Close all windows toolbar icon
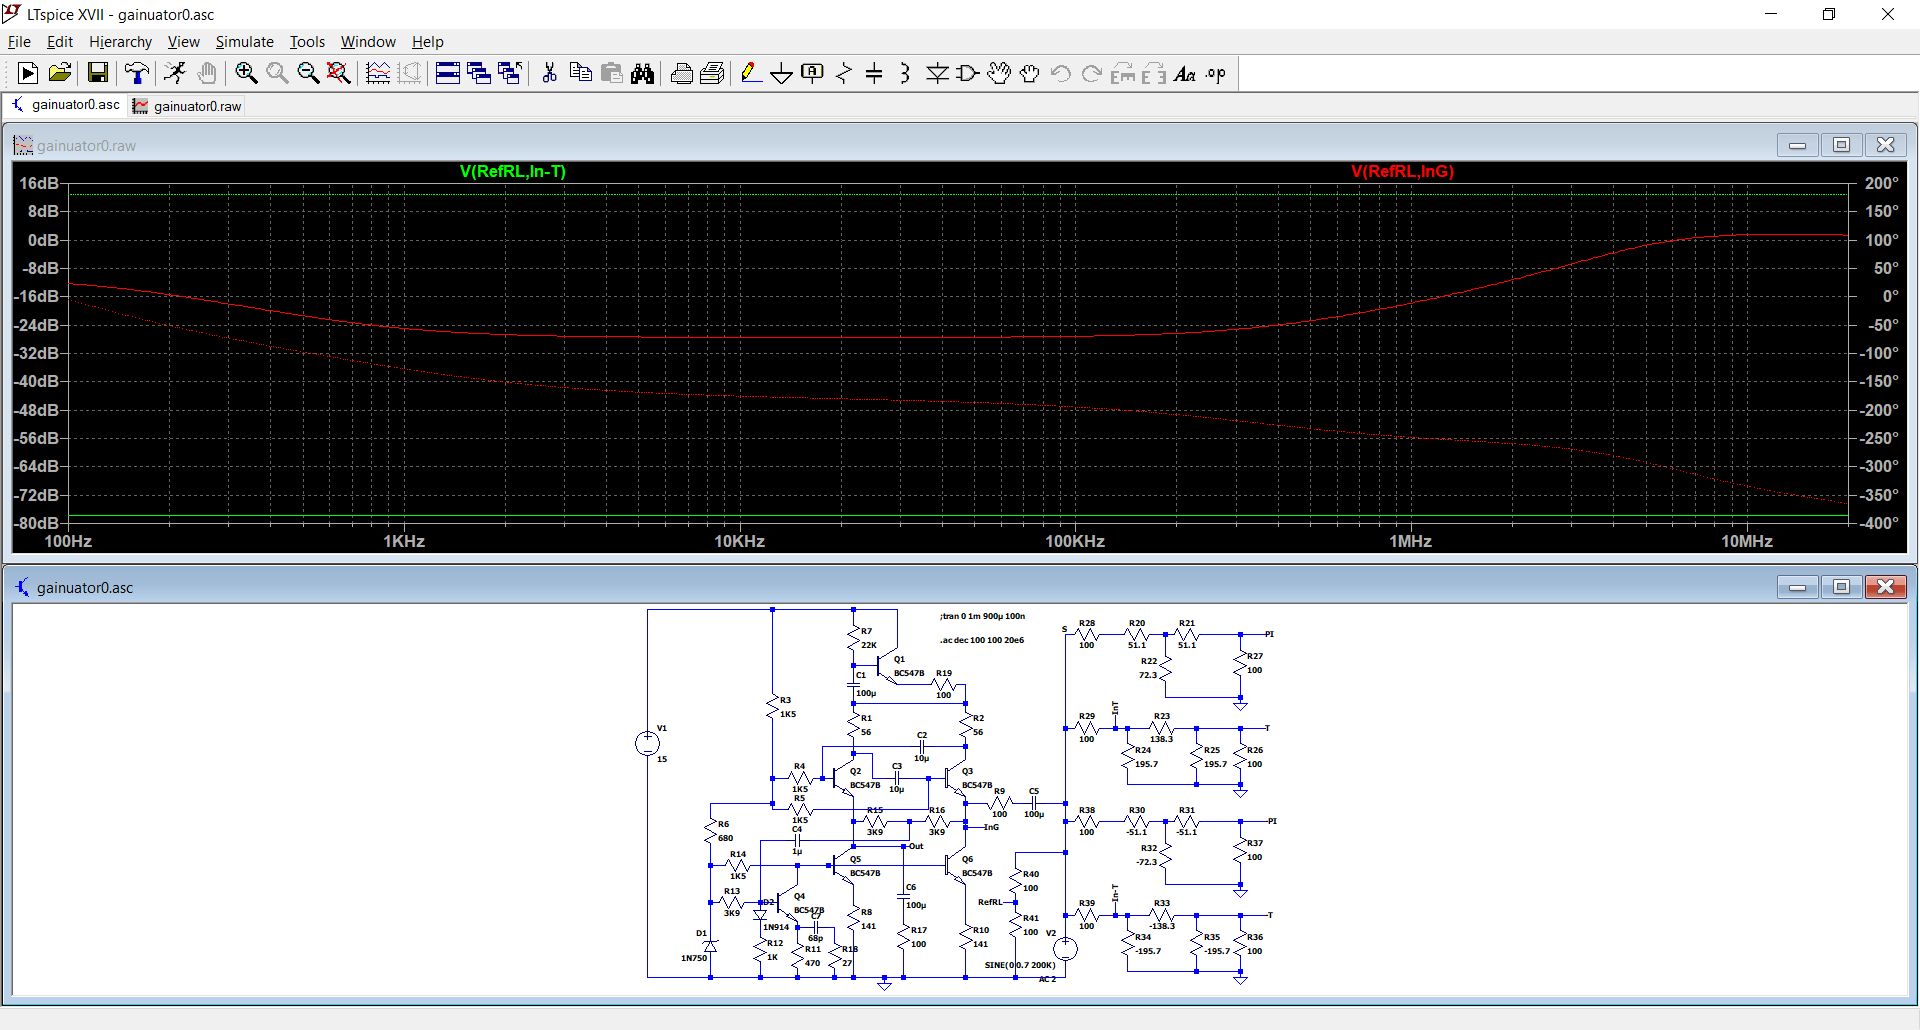The height and width of the screenshot is (1030, 1920). [510, 73]
